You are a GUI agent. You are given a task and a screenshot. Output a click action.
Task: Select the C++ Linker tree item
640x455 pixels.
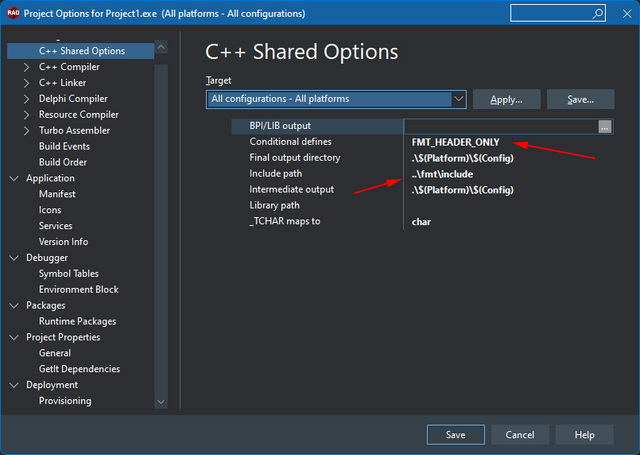click(x=62, y=83)
